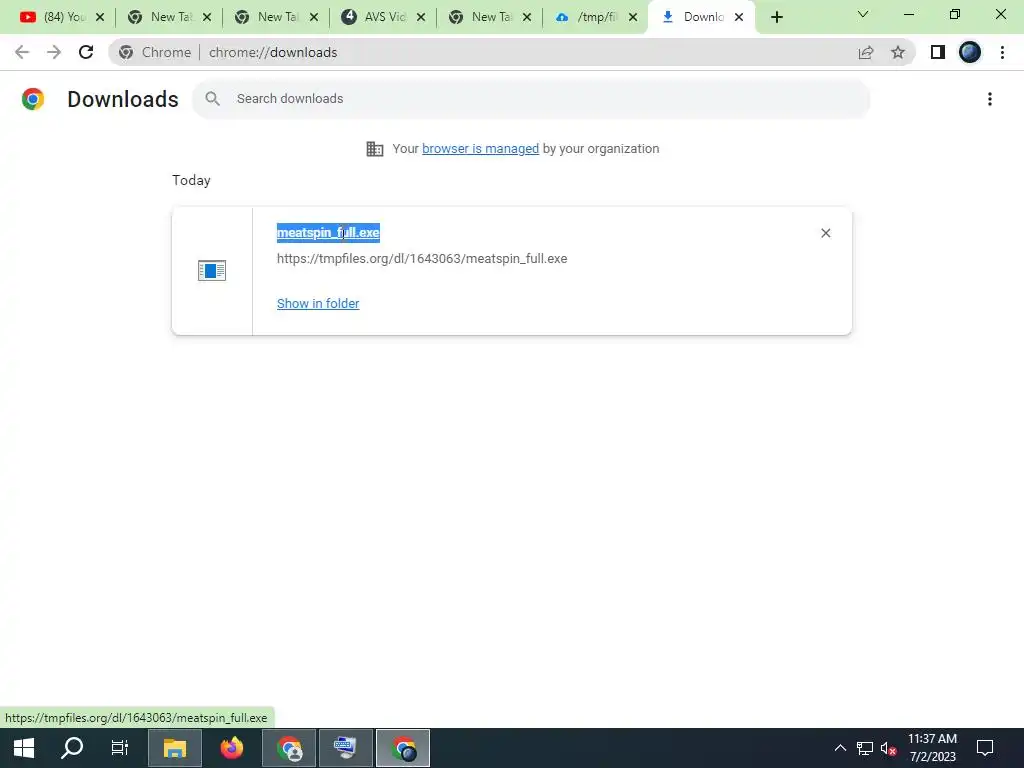This screenshot has width=1024, height=768.
Task: Click the download source URL text
Action: tap(422, 259)
